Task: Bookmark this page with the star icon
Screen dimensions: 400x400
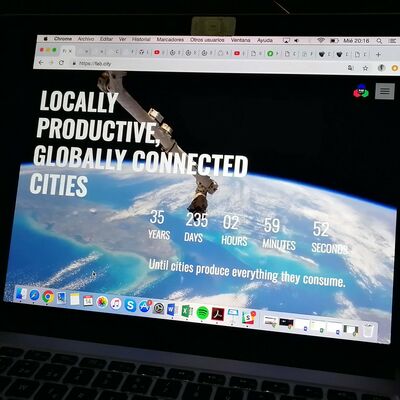Action: (366, 68)
